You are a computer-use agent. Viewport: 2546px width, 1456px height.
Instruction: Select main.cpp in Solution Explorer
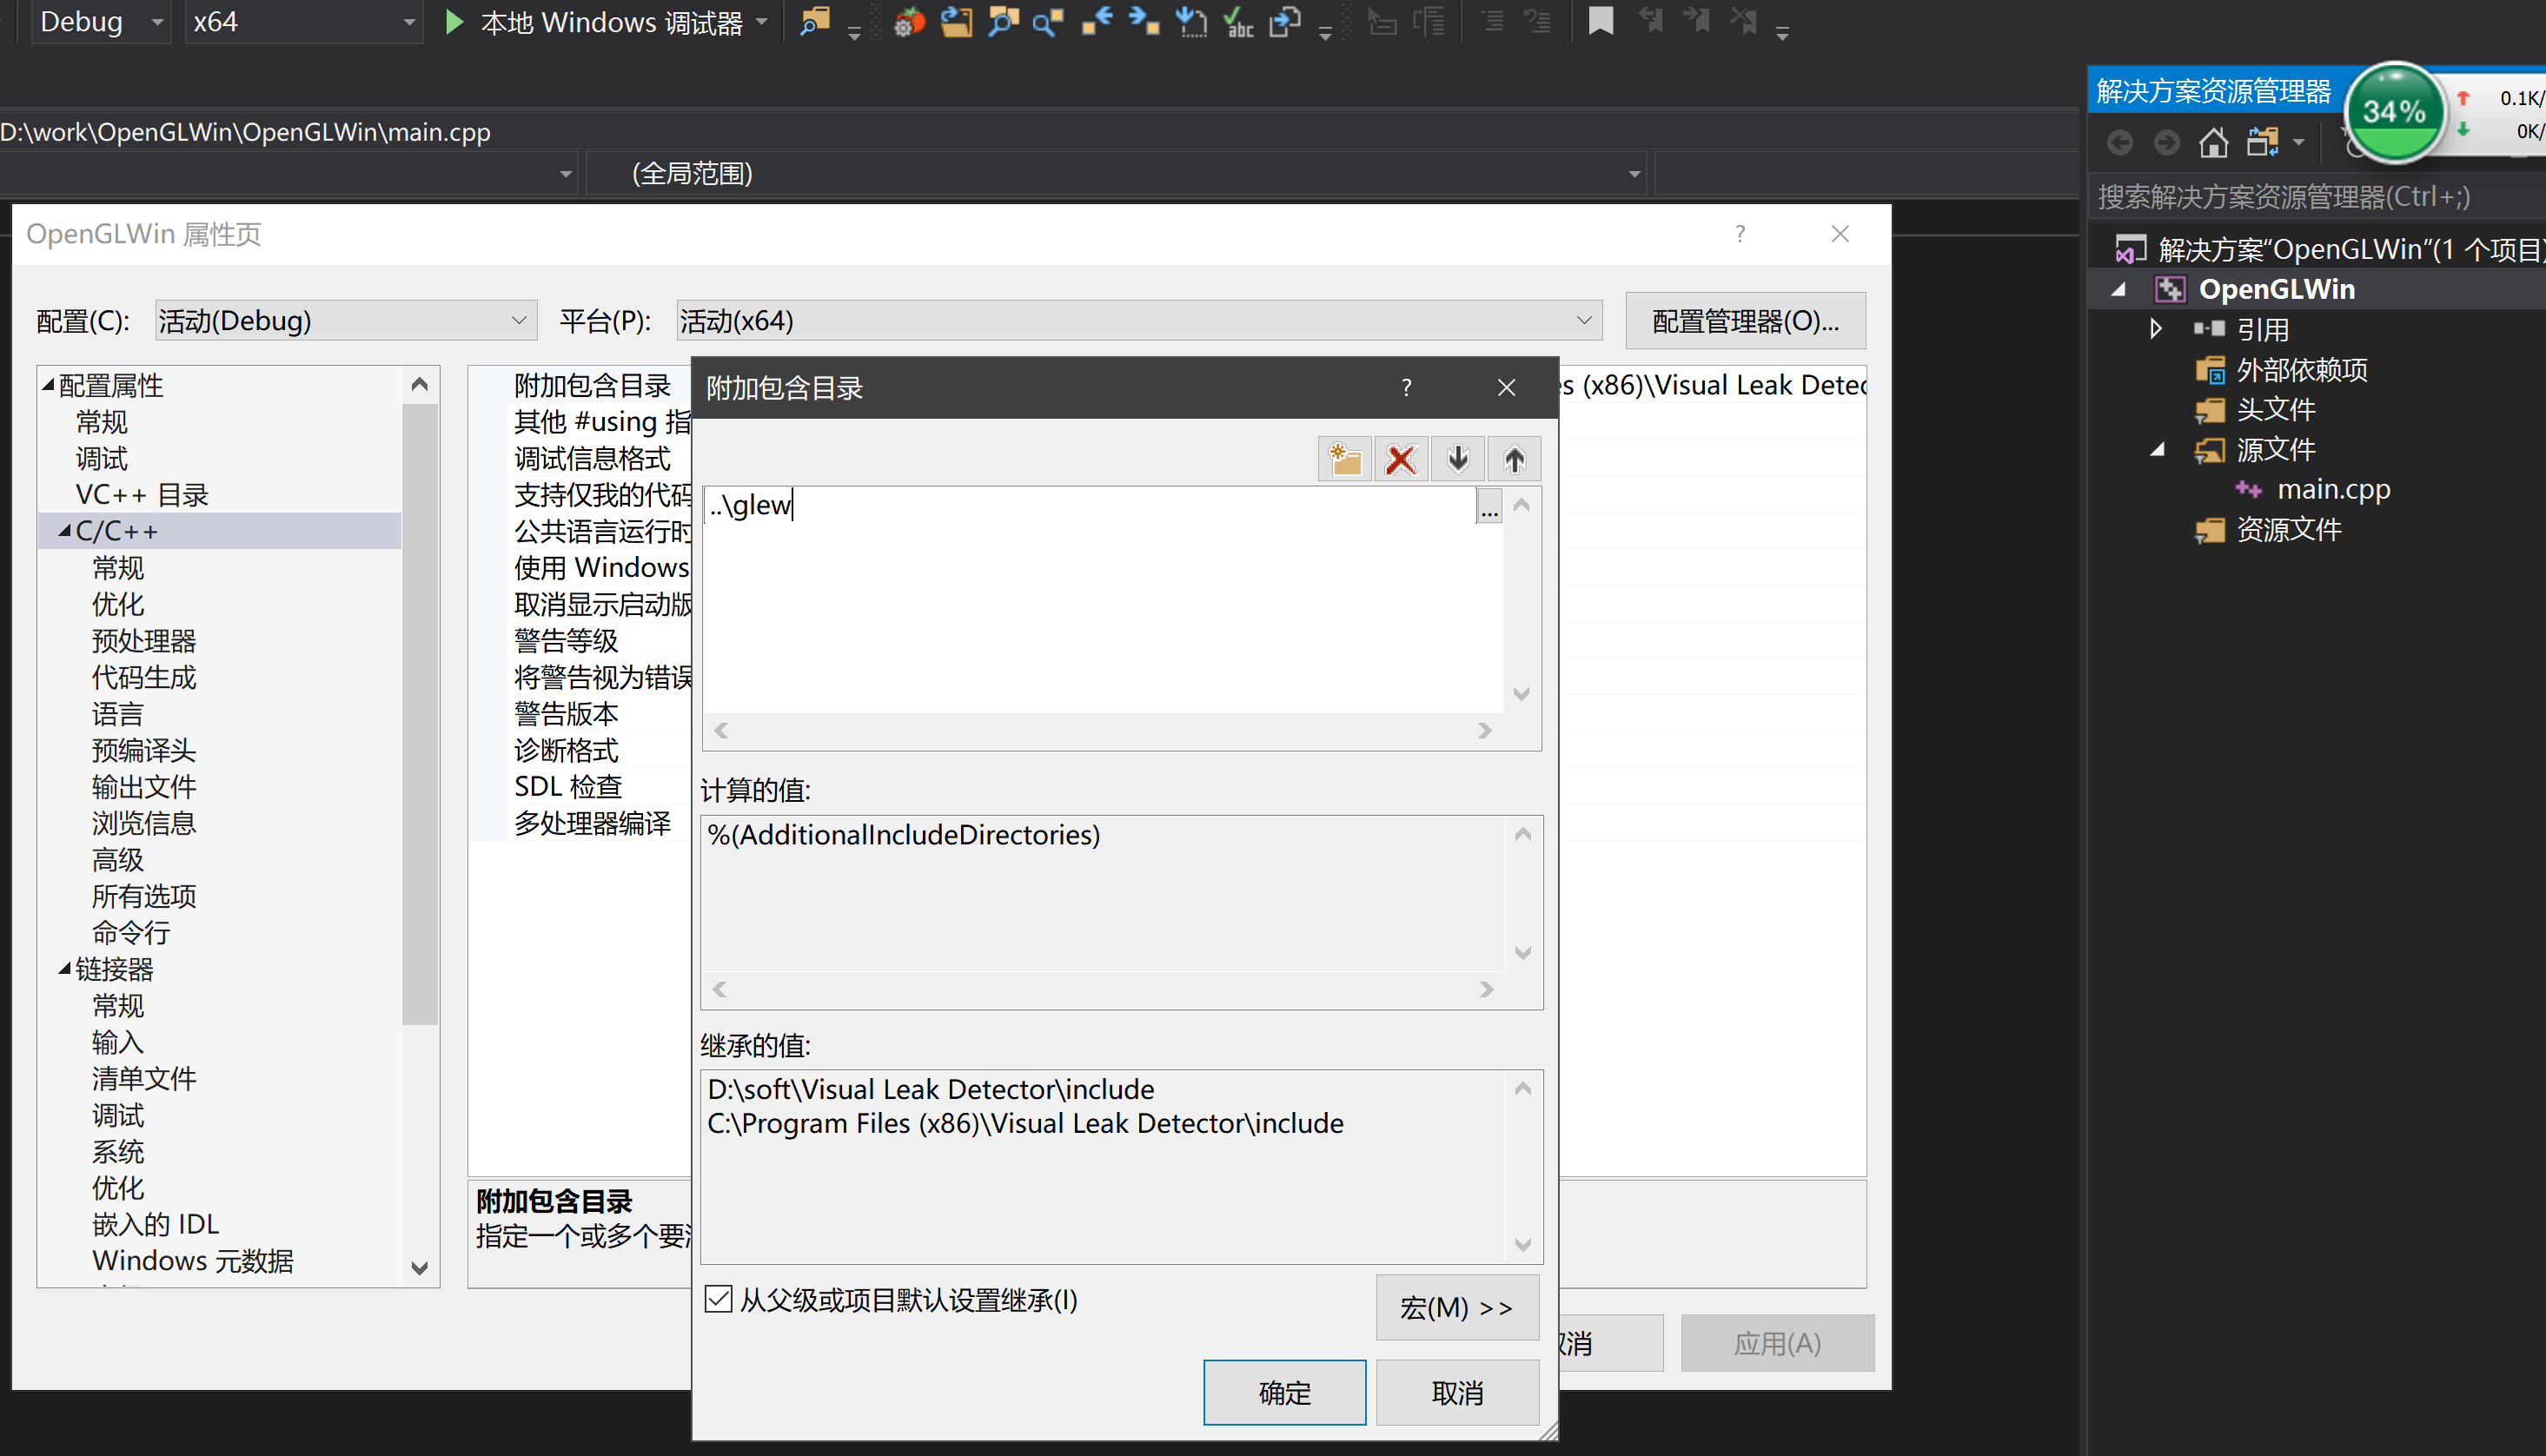click(x=2336, y=489)
